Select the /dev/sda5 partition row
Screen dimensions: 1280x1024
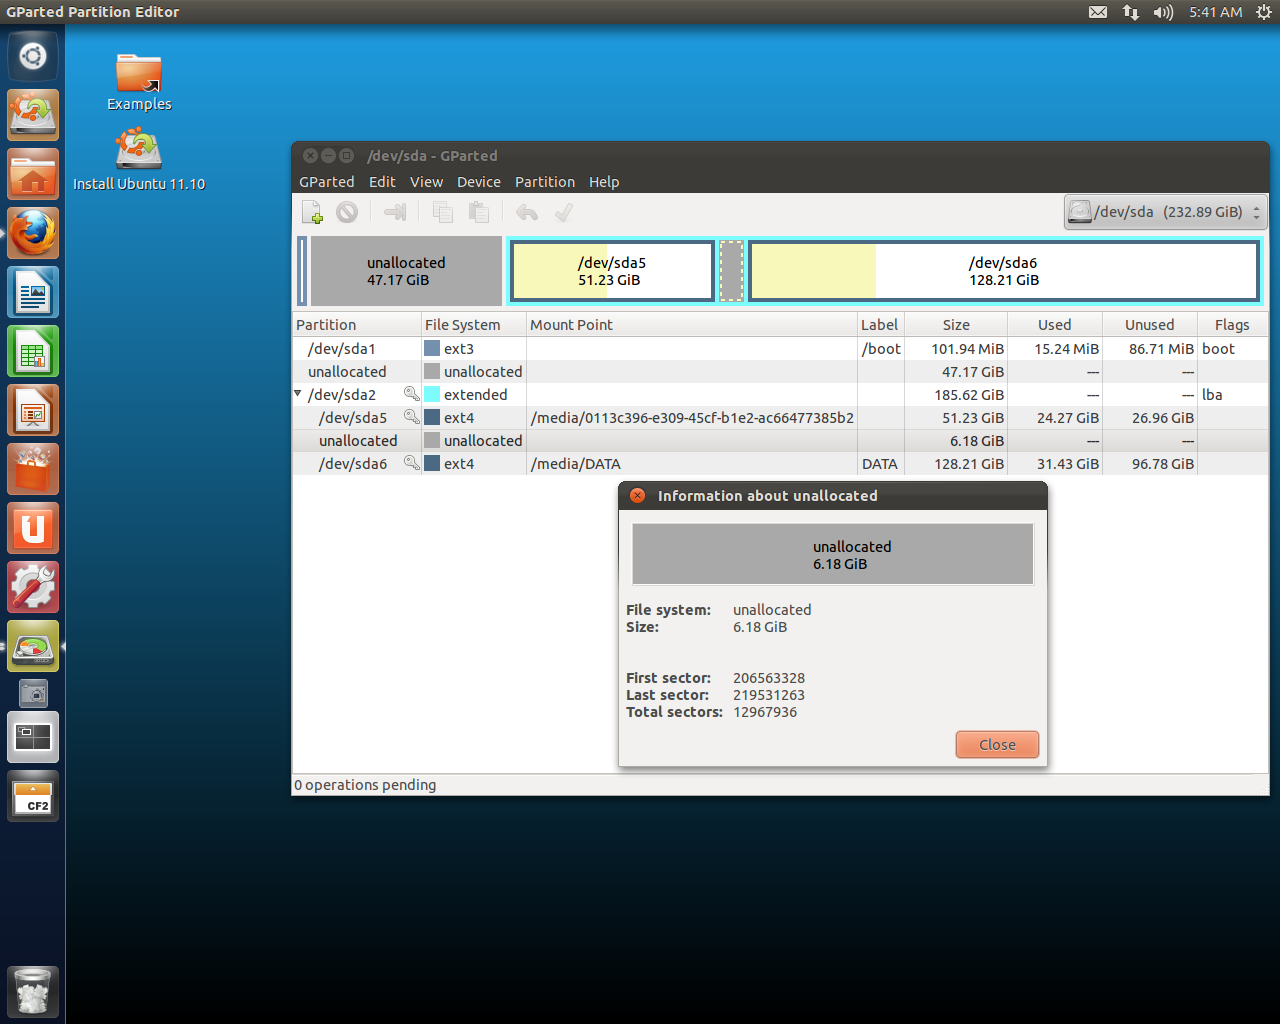click(x=780, y=418)
